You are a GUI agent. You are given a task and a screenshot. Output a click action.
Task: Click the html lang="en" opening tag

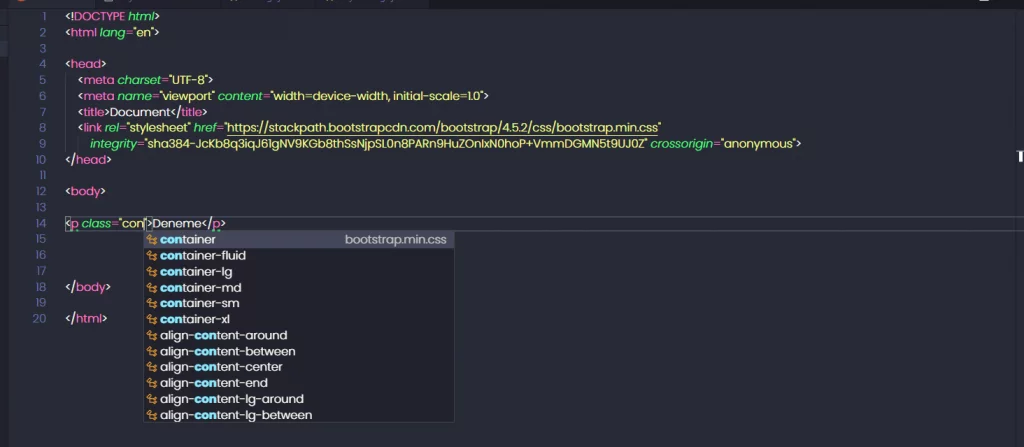(112, 32)
